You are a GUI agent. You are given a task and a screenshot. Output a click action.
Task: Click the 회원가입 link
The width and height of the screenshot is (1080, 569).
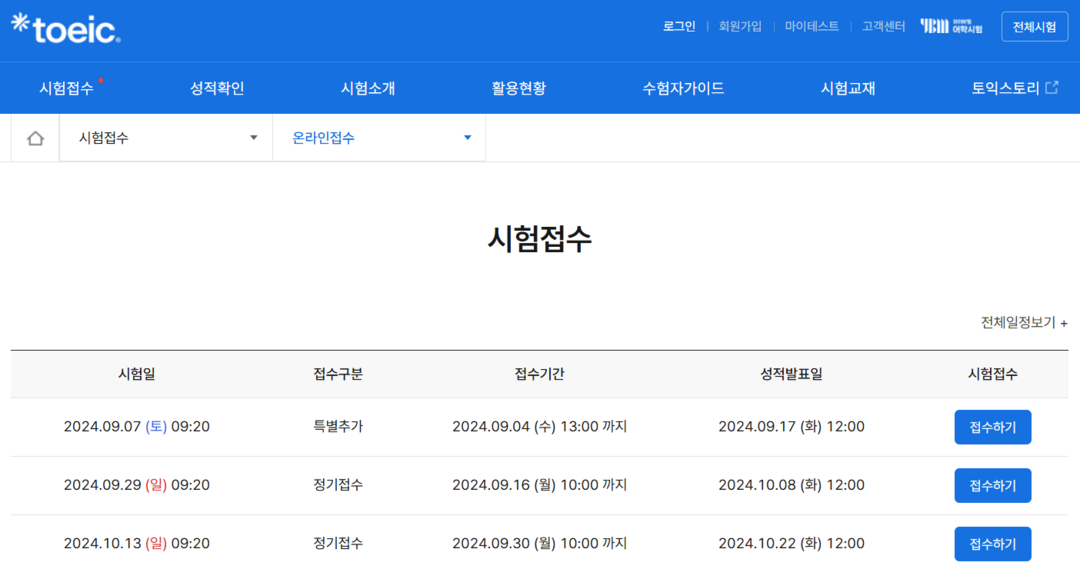click(740, 27)
